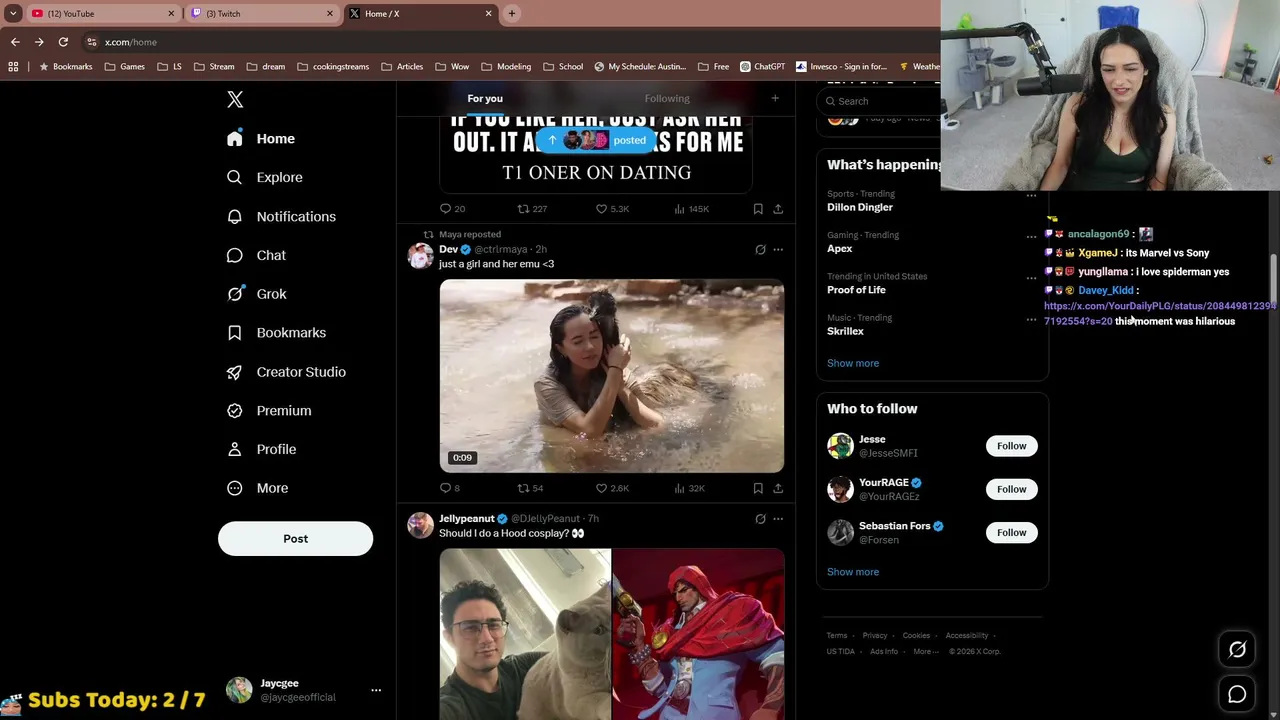Switch to the Twitch browser tab

(x=262, y=14)
